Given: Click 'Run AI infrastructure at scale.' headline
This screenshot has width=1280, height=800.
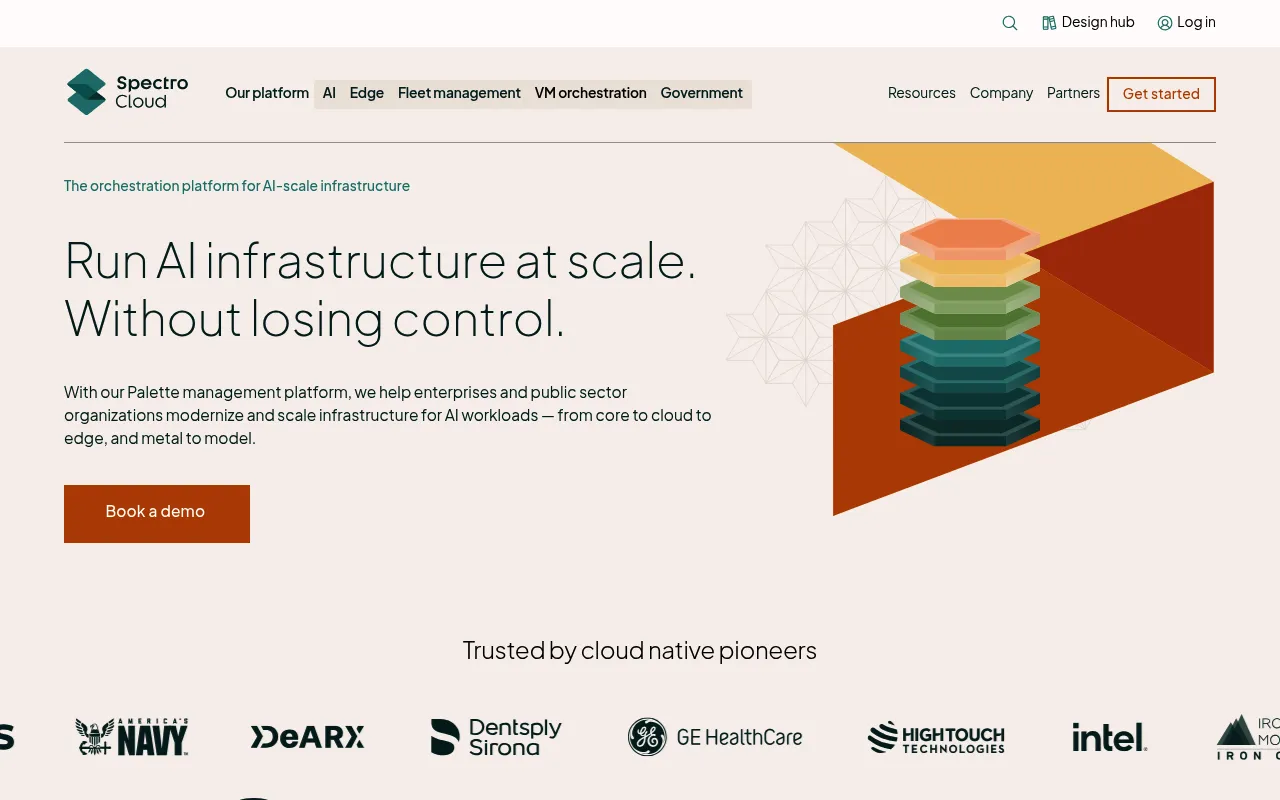Looking at the screenshot, I should tap(380, 260).
